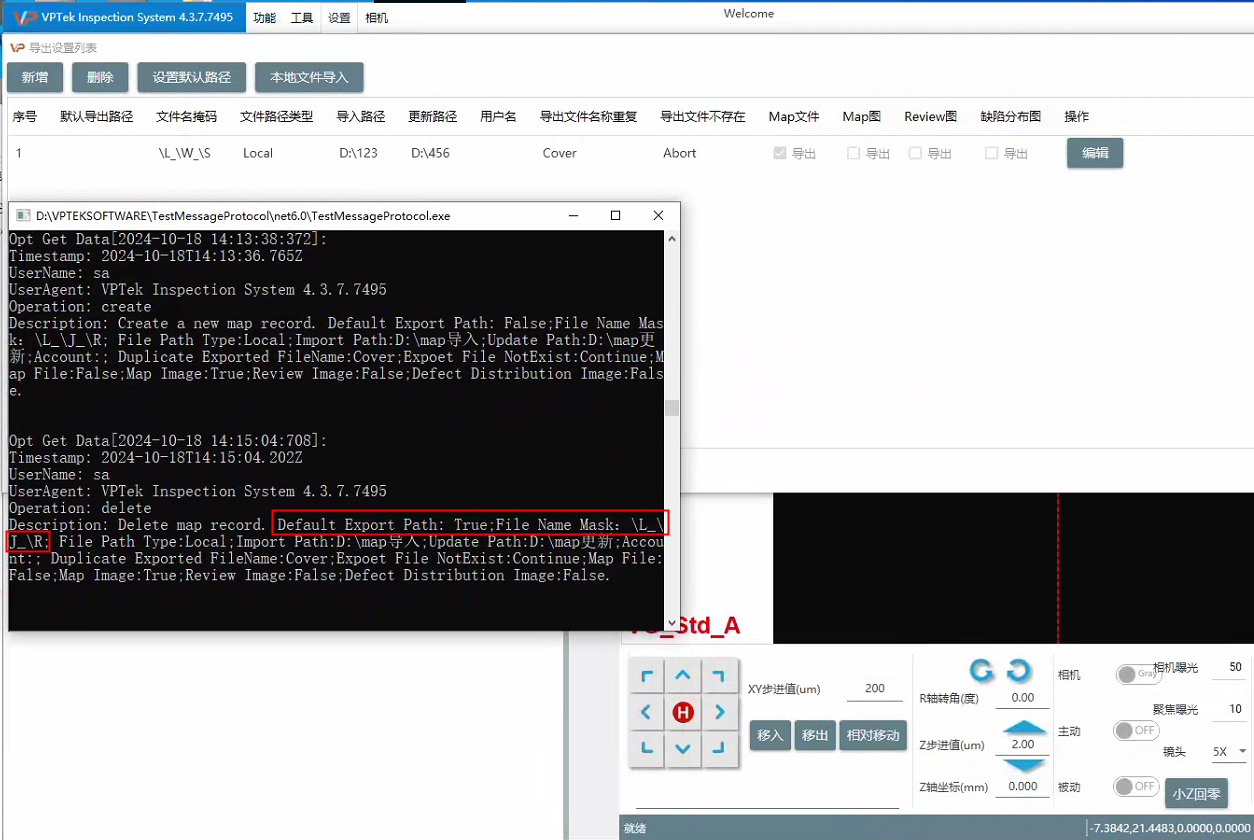This screenshot has height=840, width=1254.
Task: Click the Z步进值 field showing 2.00
Action: pos(1022,745)
